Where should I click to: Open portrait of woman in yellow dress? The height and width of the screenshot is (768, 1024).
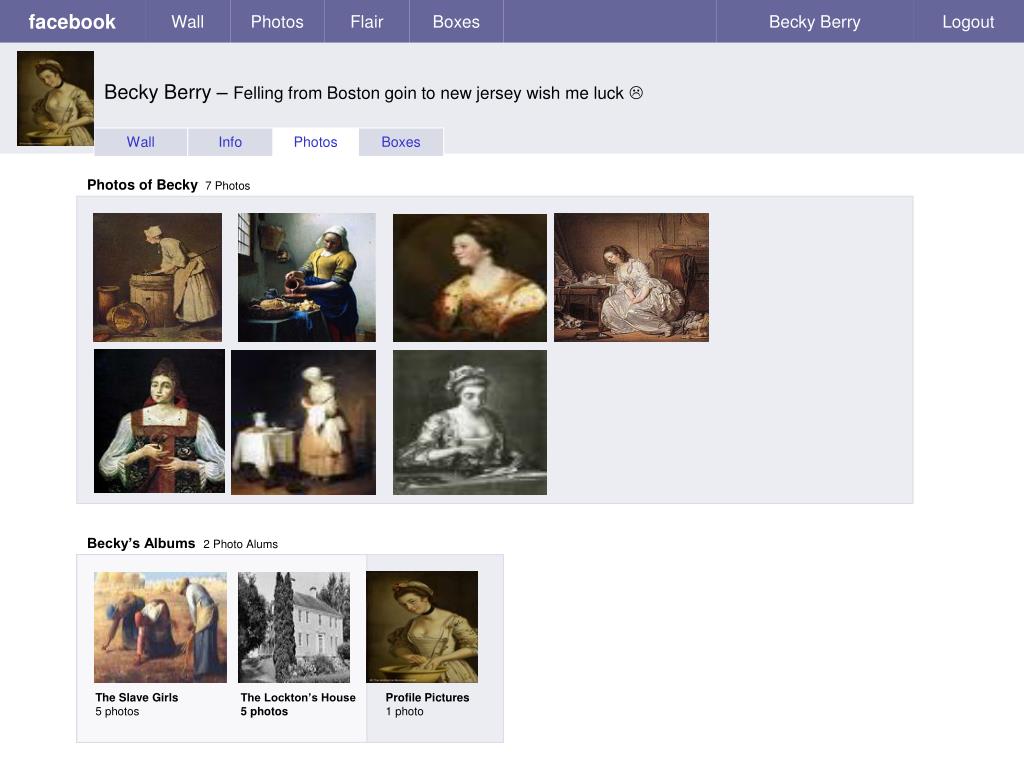(x=470, y=278)
